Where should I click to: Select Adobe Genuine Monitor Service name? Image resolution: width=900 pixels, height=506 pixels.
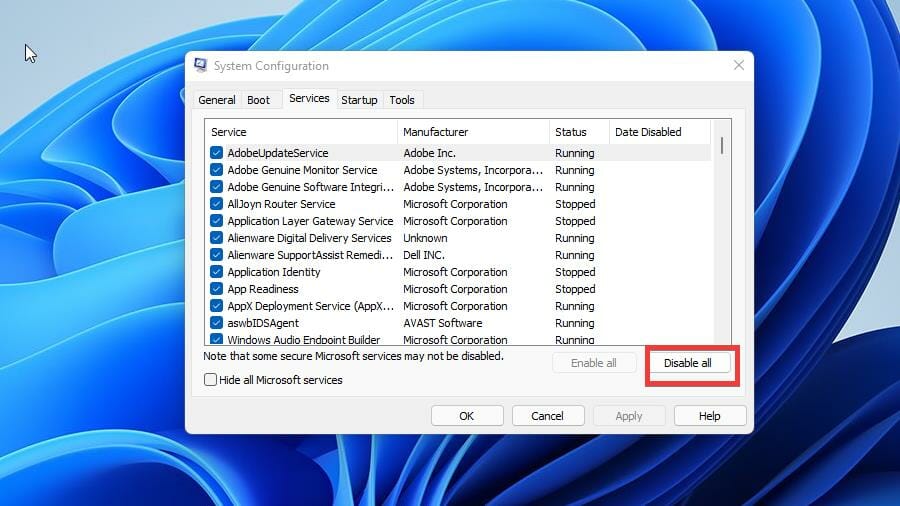[302, 170]
